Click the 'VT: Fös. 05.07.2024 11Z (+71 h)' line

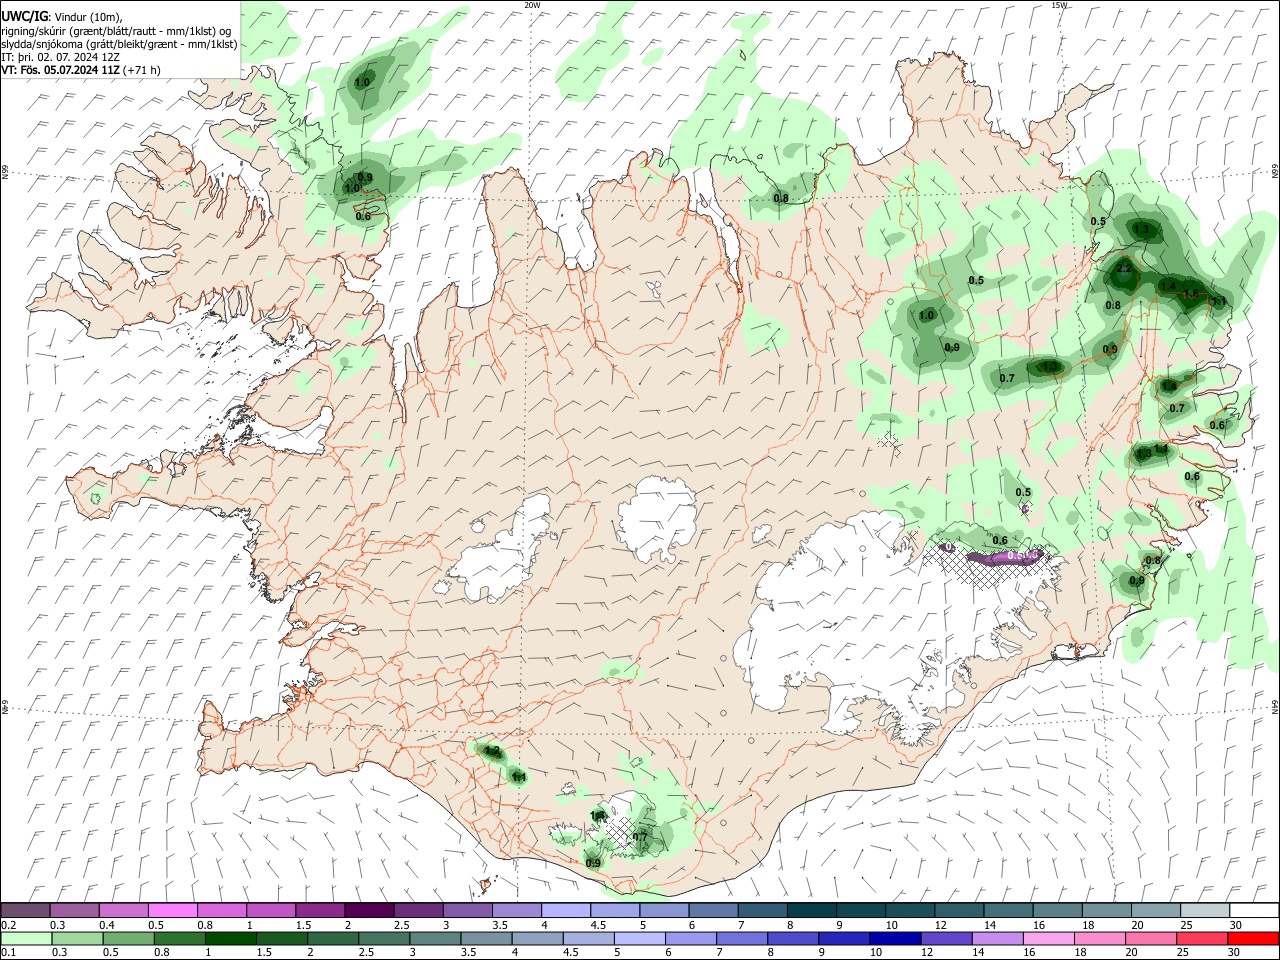[x=81, y=70]
